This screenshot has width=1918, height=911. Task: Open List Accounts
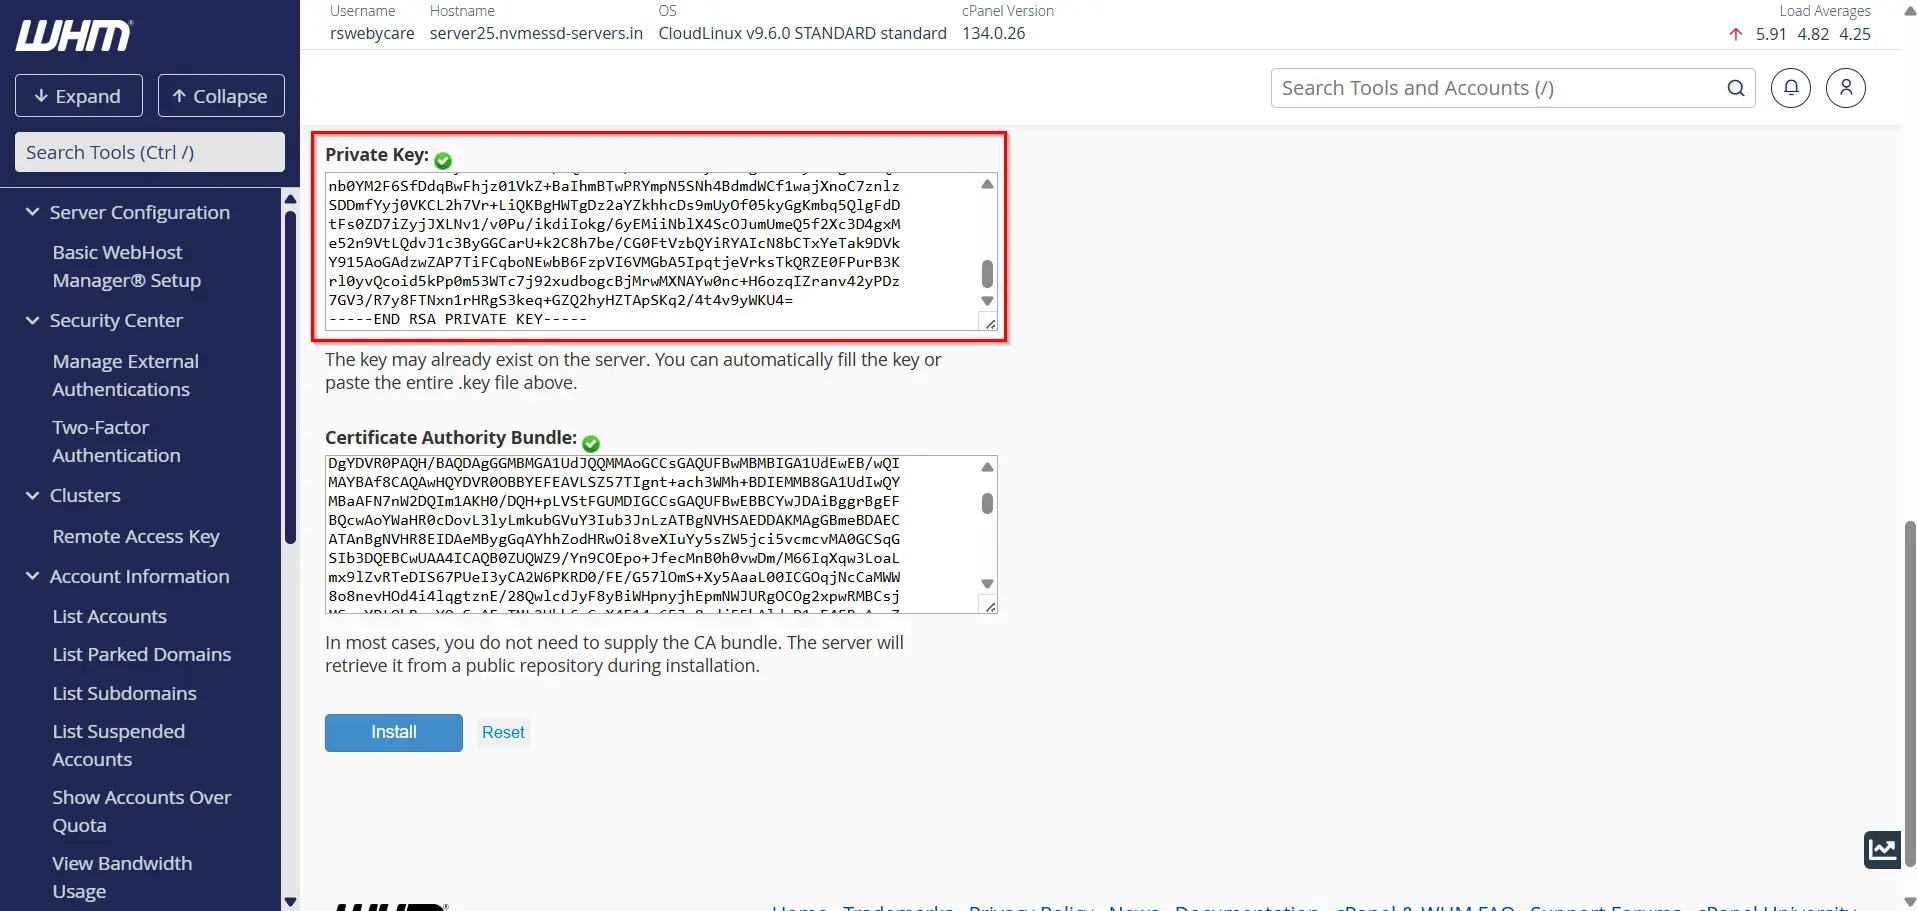point(110,616)
